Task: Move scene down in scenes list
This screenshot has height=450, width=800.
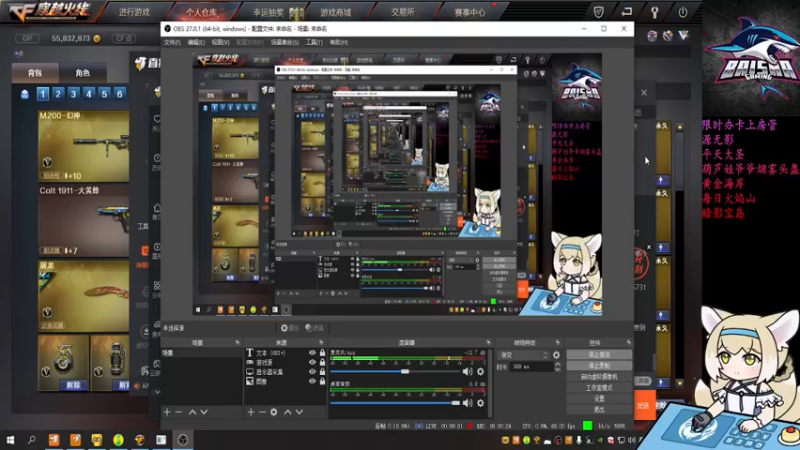Action: [x=204, y=412]
